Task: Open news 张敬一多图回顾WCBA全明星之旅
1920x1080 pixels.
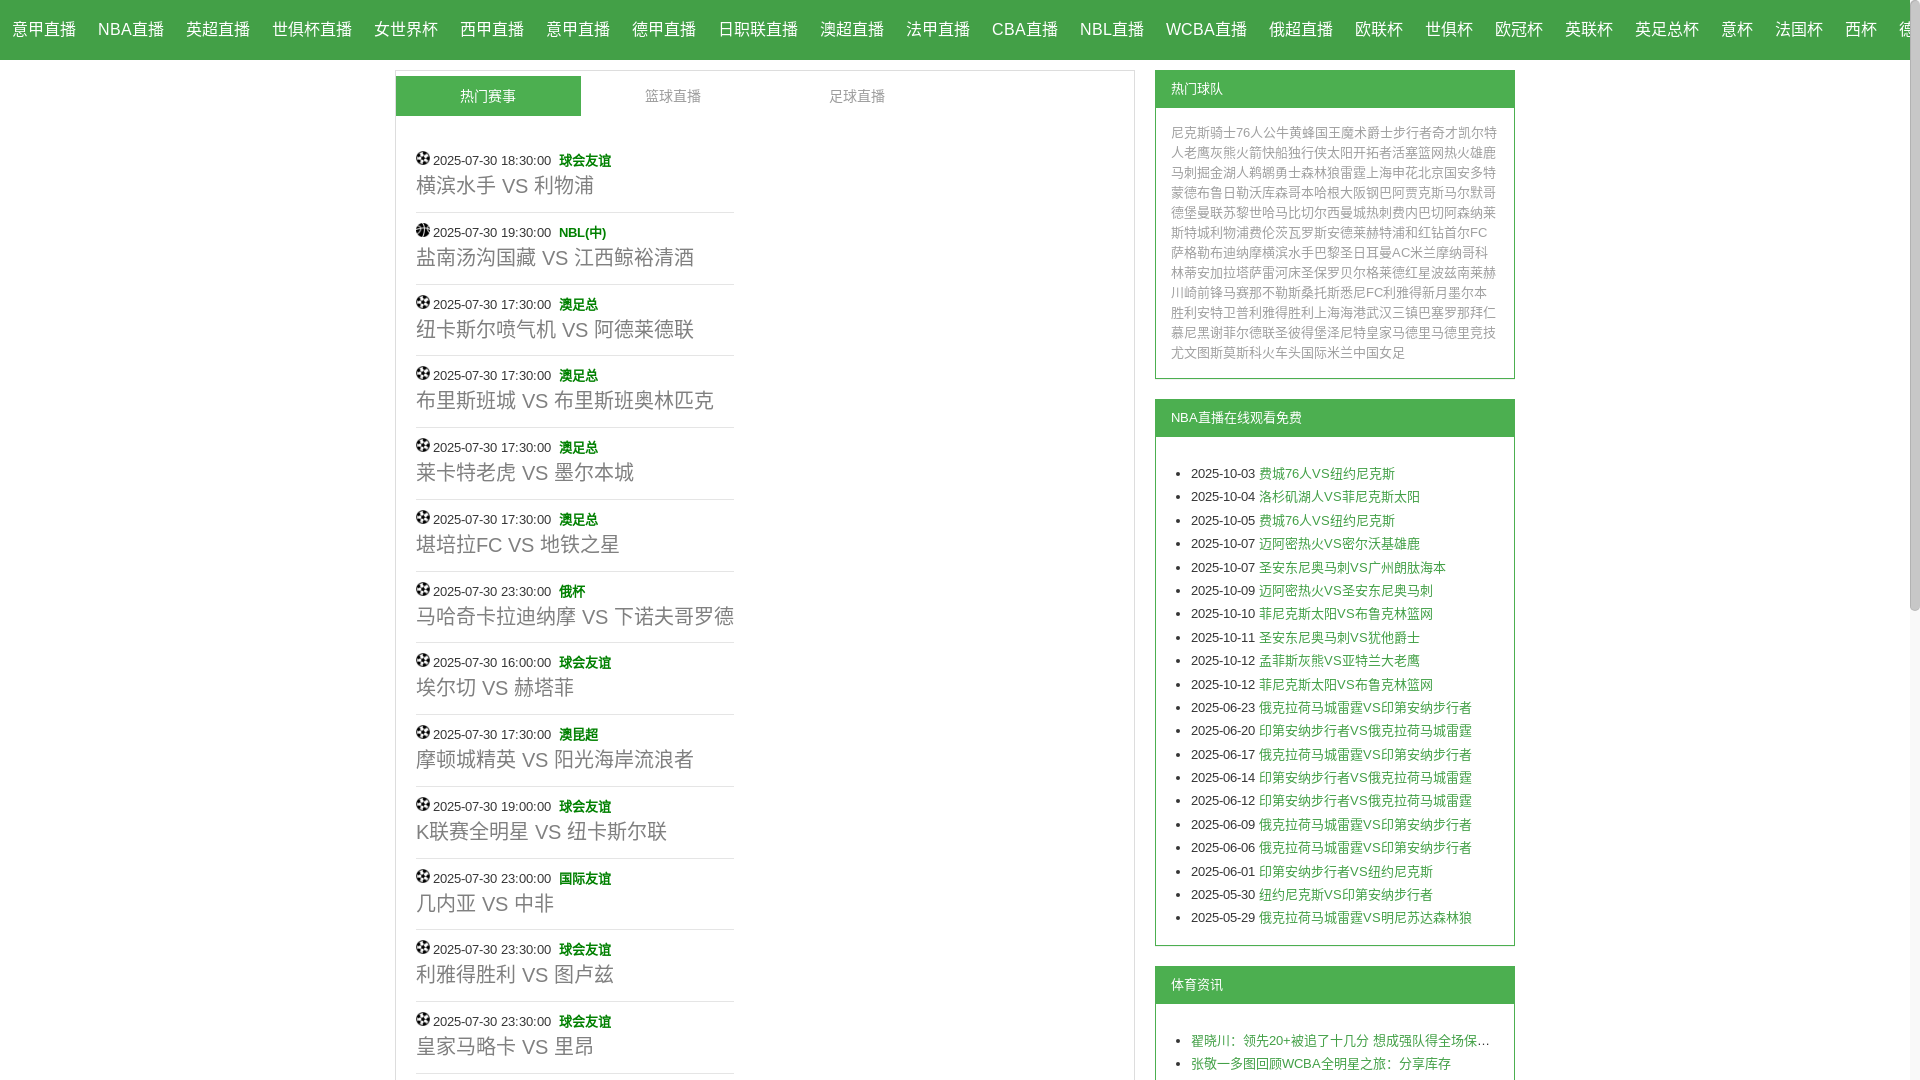Action: point(1320,1064)
